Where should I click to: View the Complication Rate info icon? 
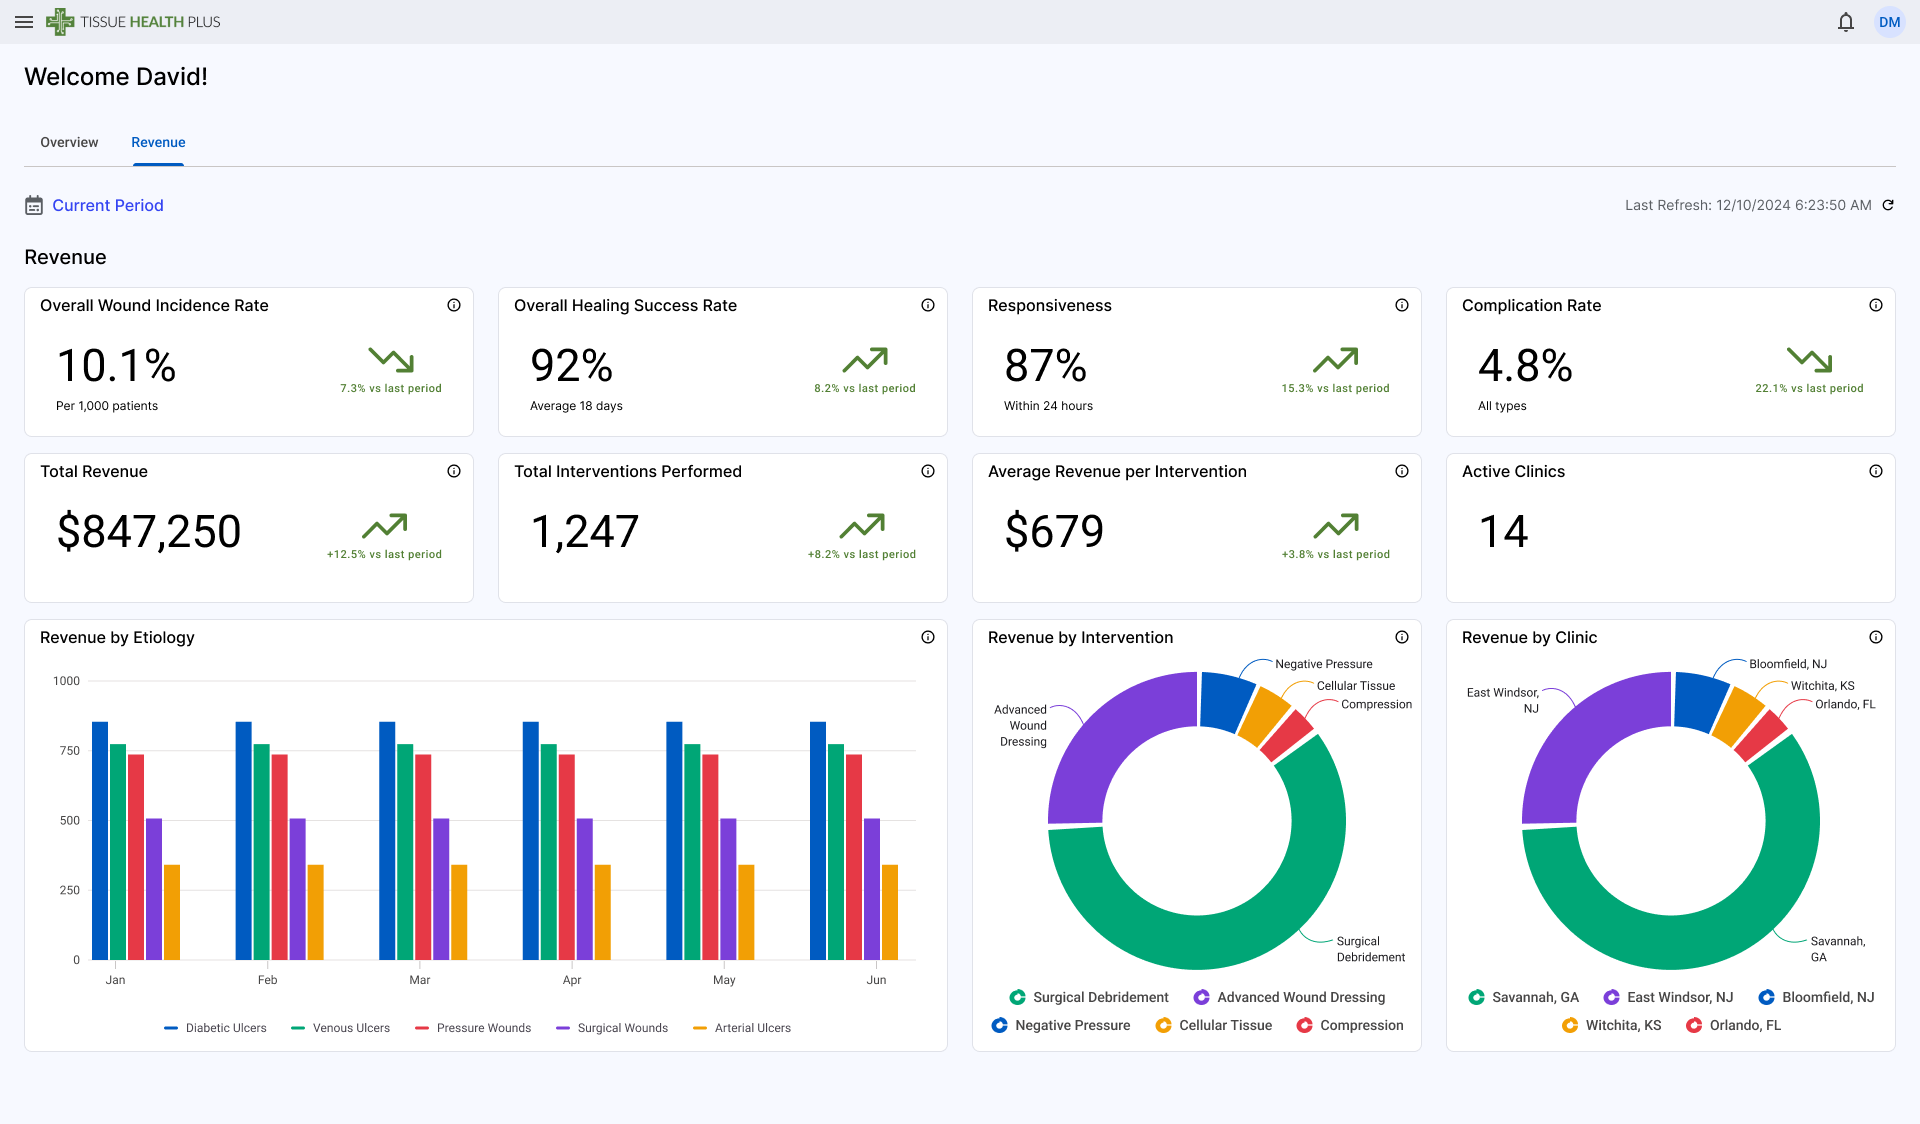(x=1876, y=305)
